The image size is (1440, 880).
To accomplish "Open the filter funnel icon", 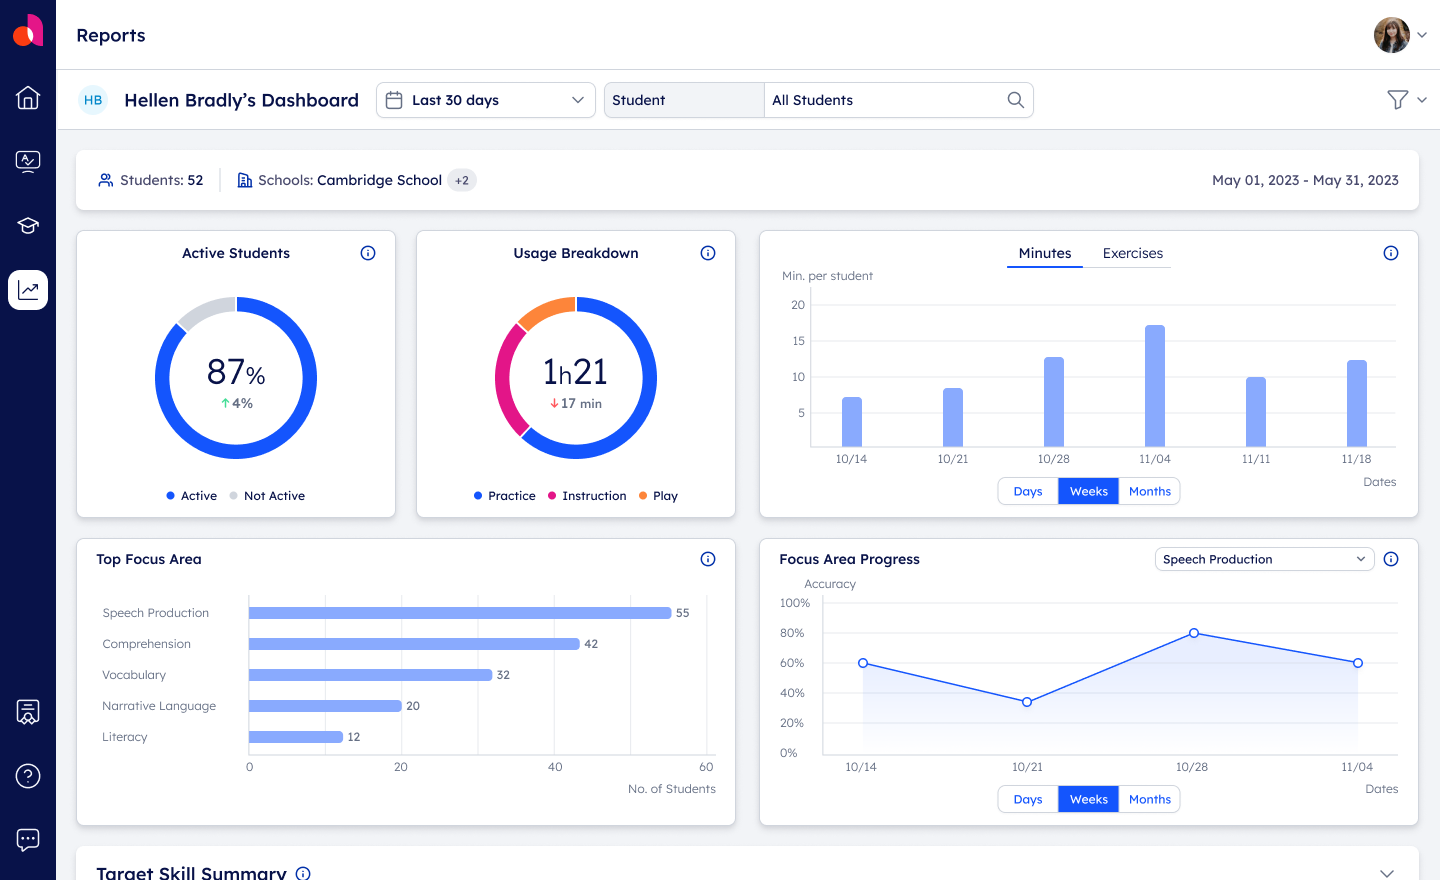I will 1398,99.
